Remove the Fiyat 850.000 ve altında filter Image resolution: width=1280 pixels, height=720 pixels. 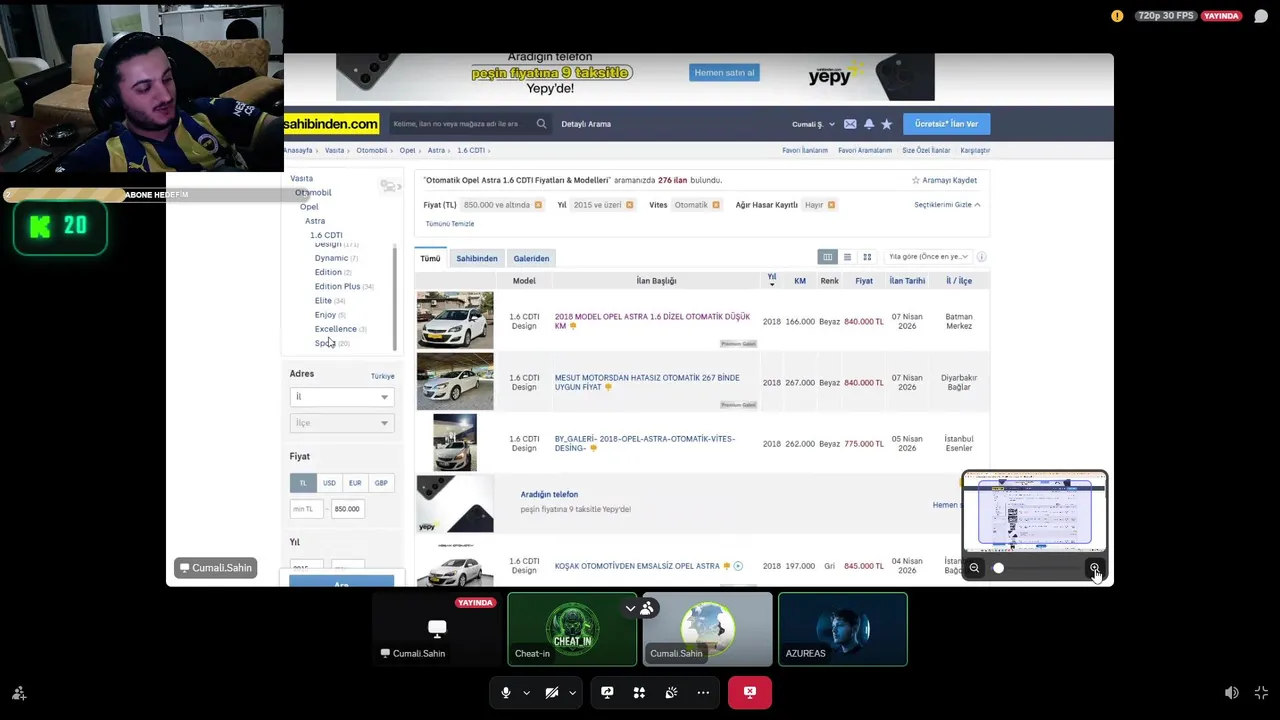pos(538,205)
